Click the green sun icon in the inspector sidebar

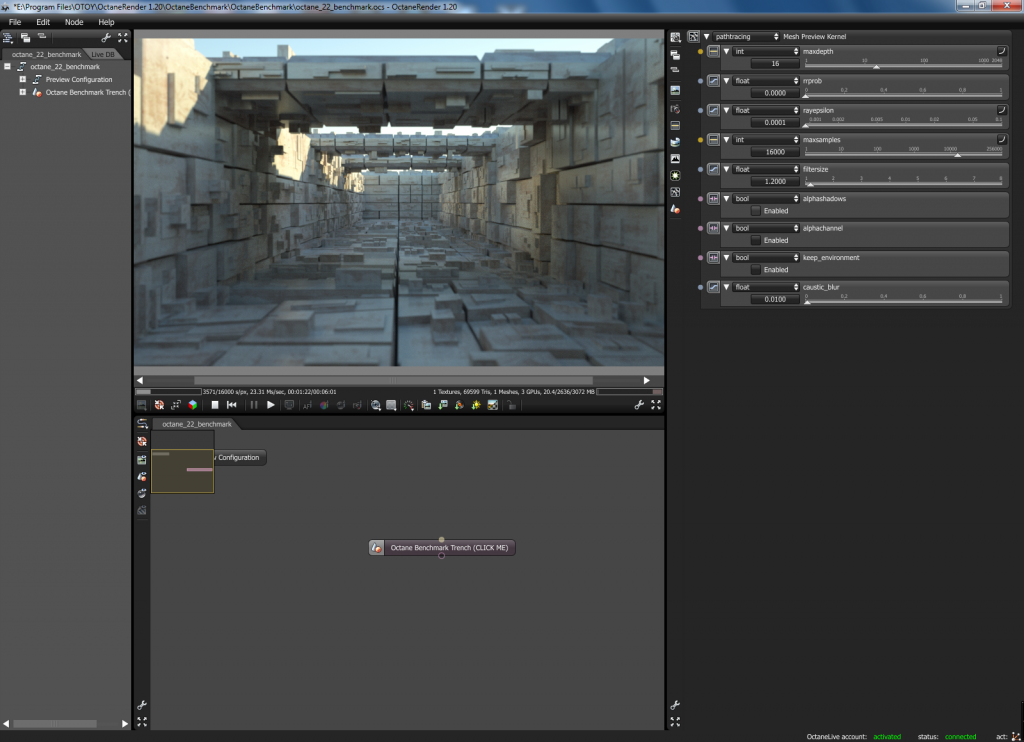(675, 176)
